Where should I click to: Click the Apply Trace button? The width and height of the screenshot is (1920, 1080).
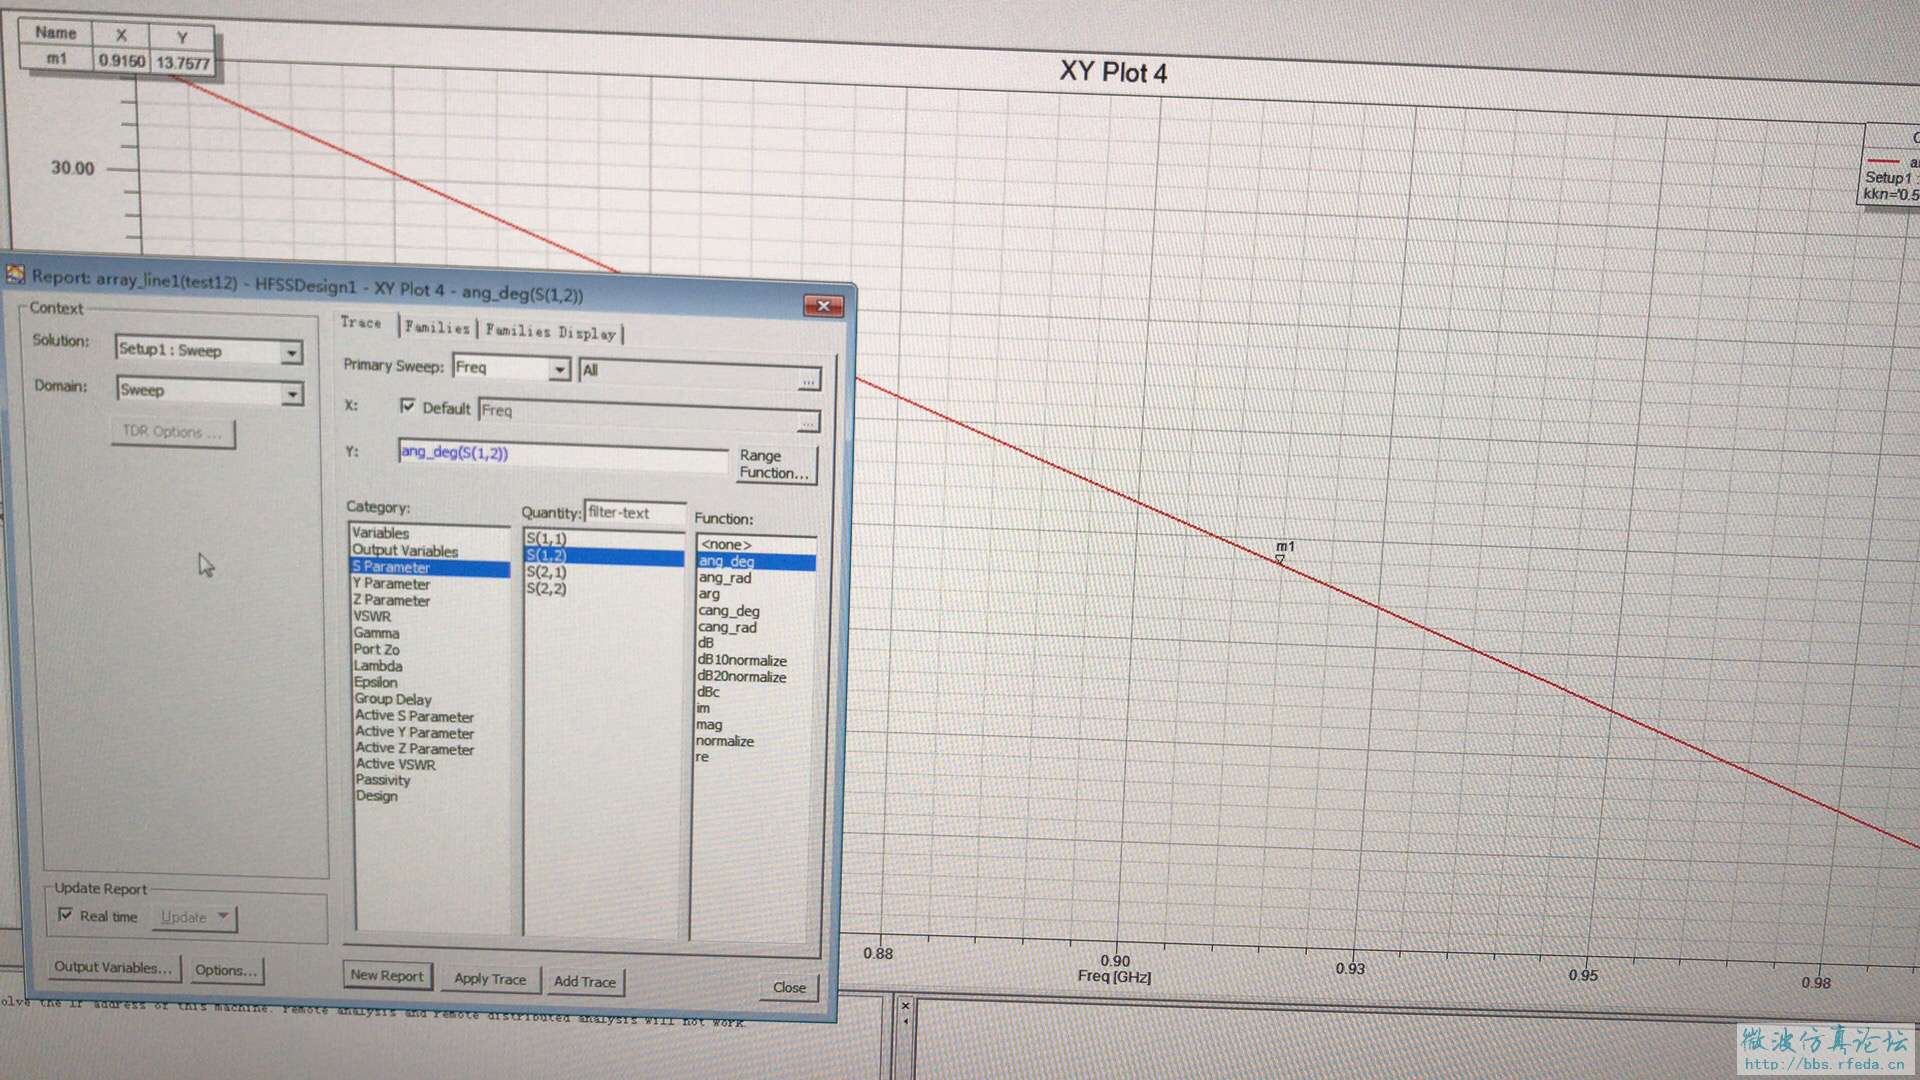point(490,979)
